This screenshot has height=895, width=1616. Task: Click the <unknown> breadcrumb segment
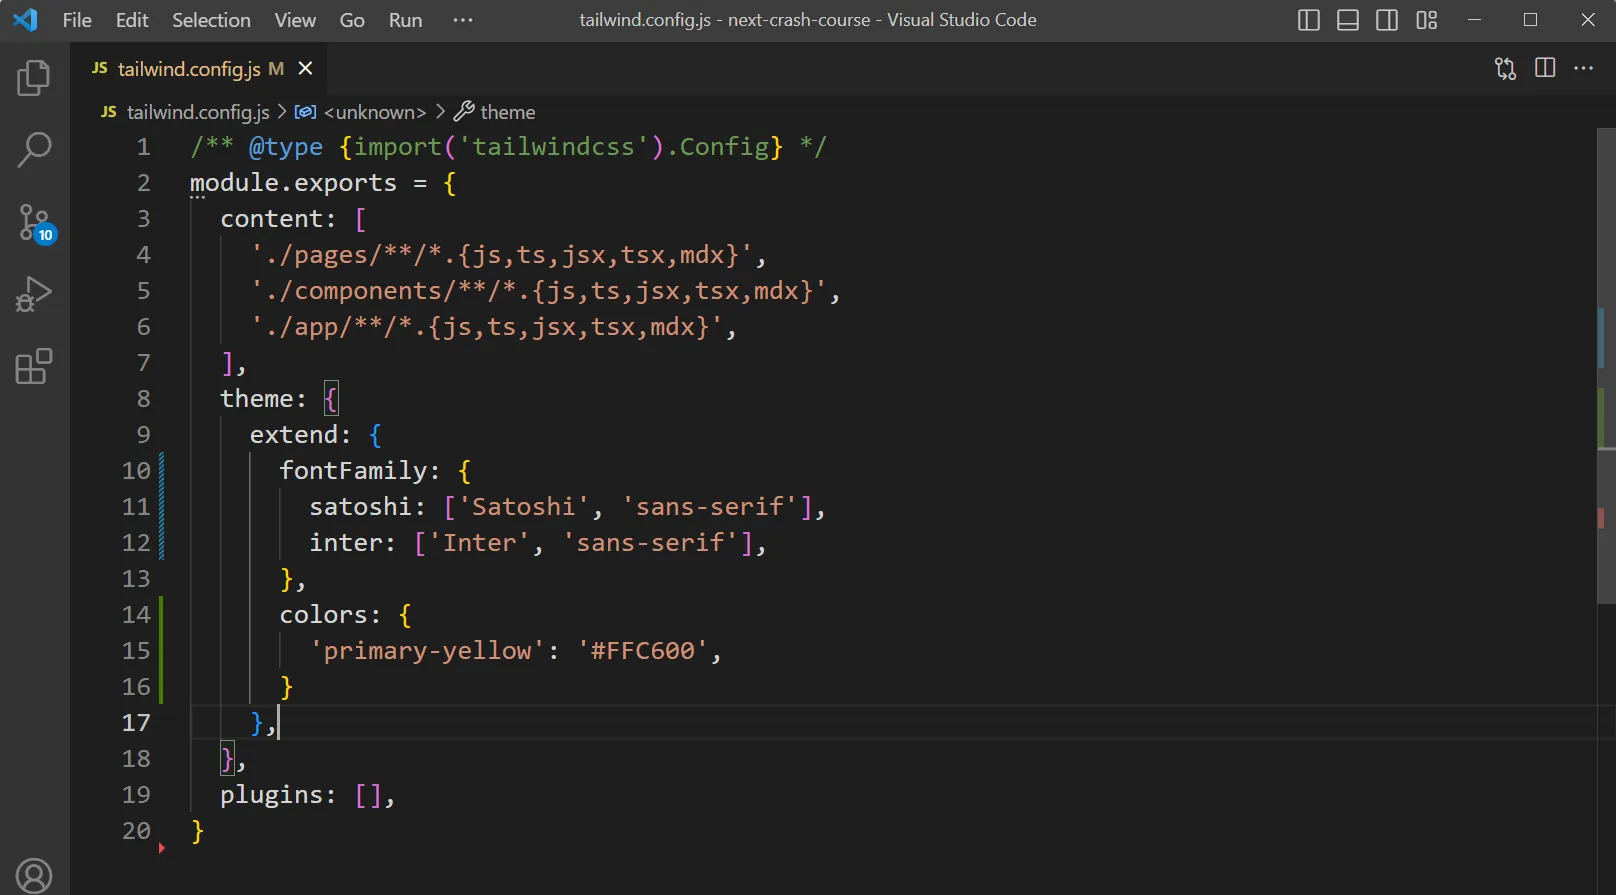(x=375, y=112)
